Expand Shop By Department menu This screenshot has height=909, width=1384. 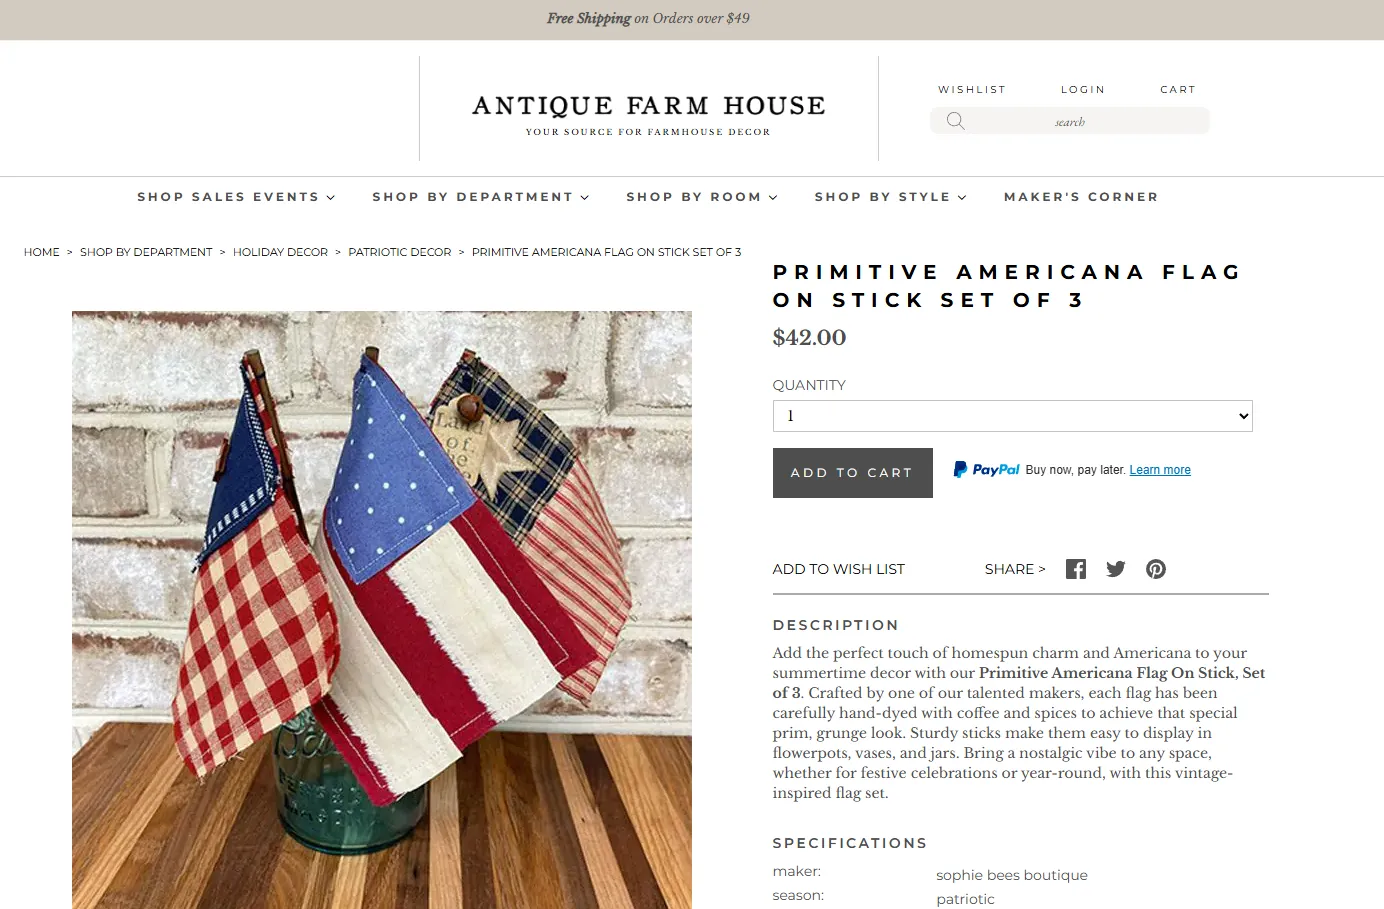(481, 197)
